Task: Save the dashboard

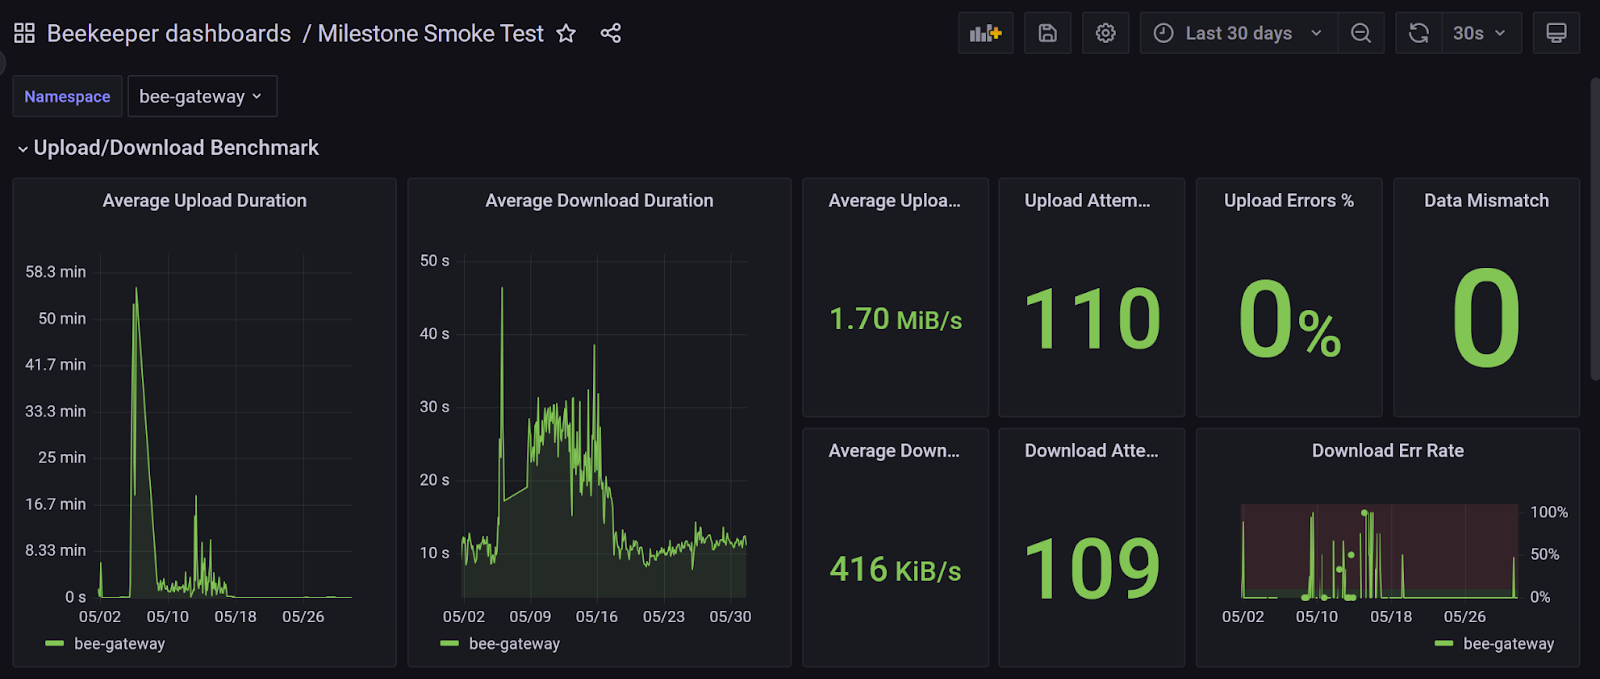Action: 1047,33
